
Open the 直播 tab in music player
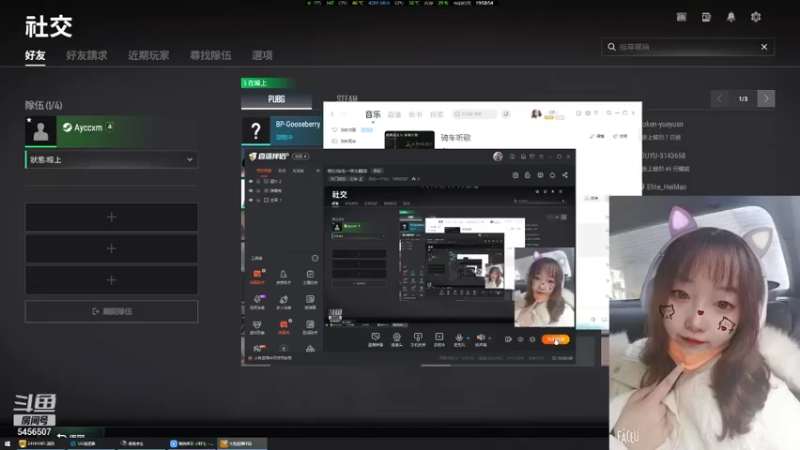(394, 114)
